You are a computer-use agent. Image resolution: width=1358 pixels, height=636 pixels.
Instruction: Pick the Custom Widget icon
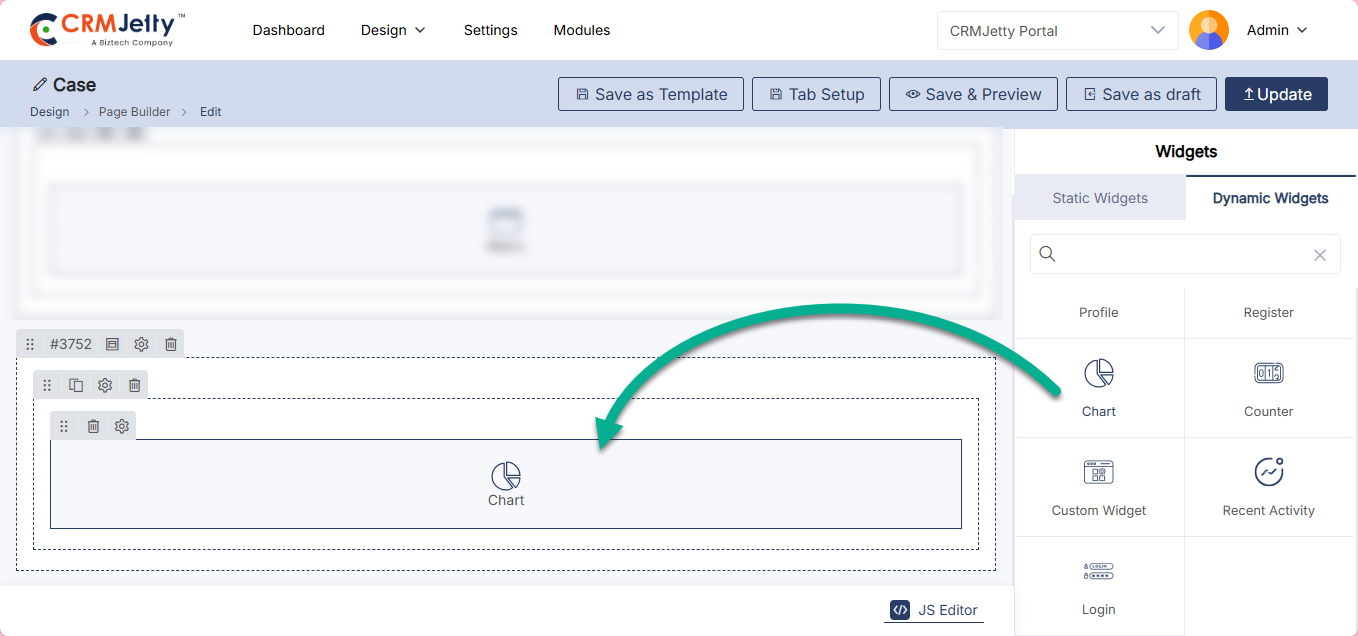[1098, 473]
